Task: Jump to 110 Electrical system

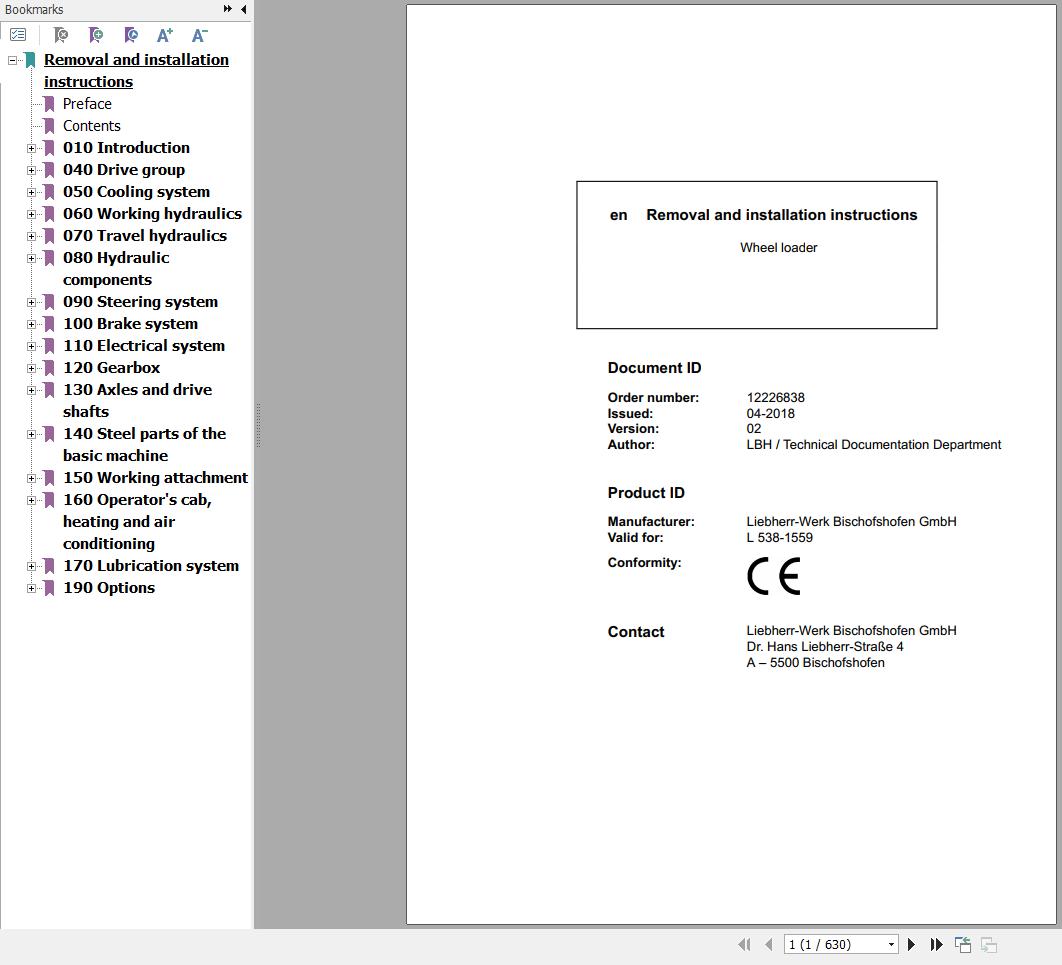Action: point(144,346)
